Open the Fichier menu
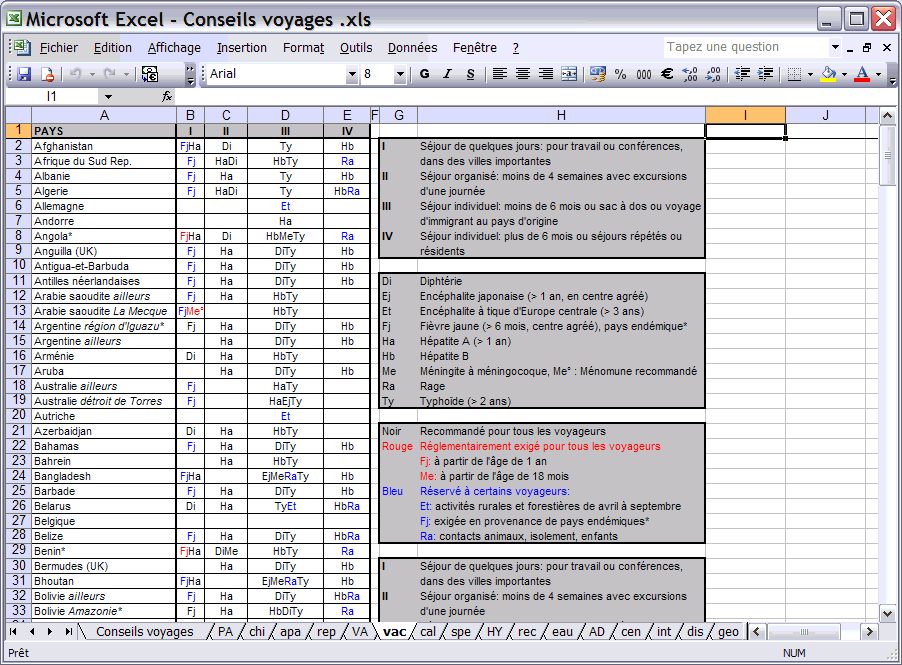The image size is (902, 665). click(x=59, y=48)
